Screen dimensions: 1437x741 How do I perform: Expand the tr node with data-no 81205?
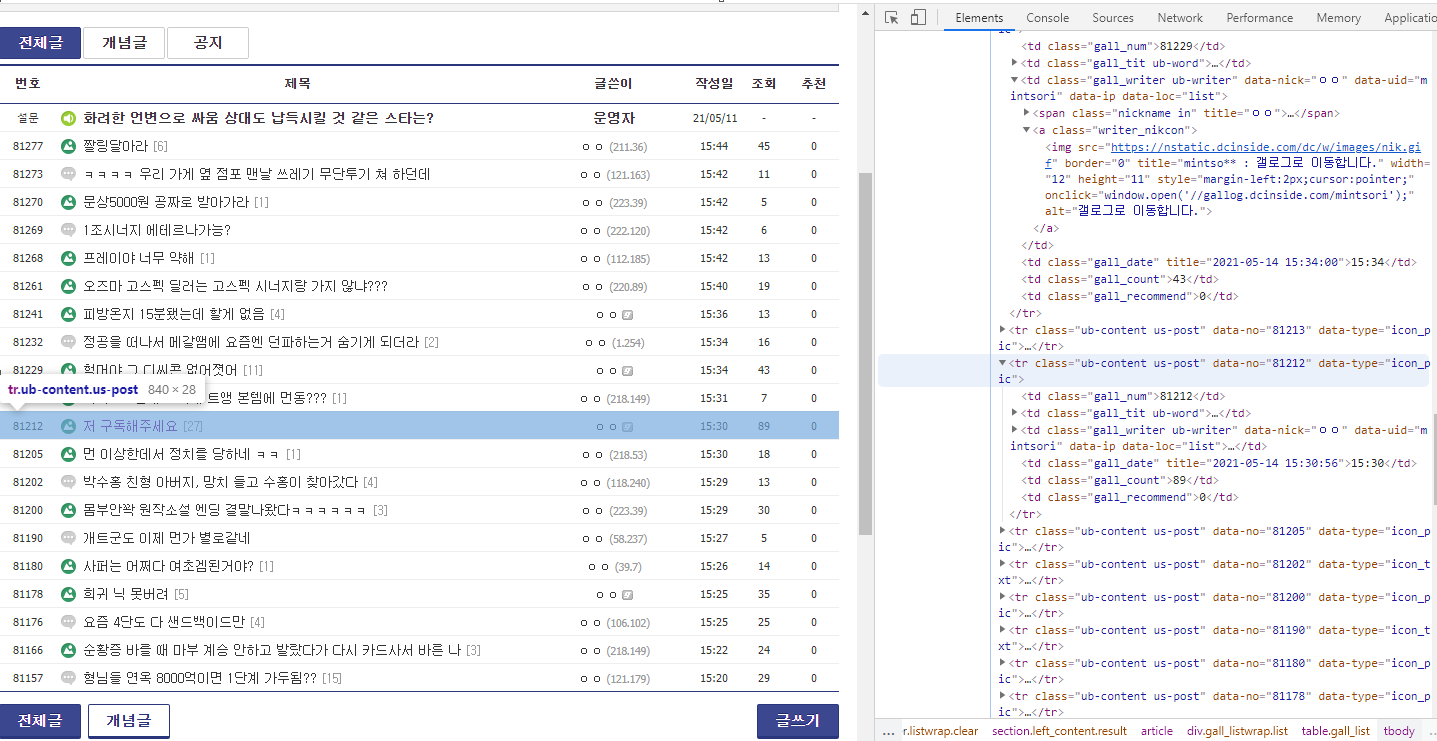(1003, 531)
